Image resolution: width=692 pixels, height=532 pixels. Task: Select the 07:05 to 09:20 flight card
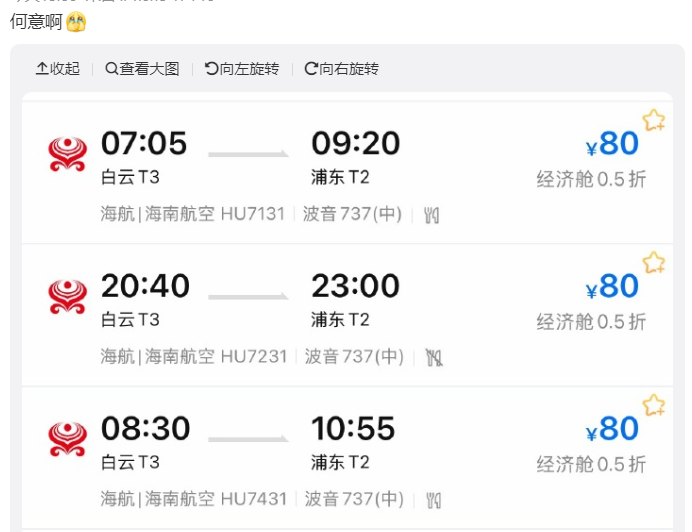coord(346,172)
